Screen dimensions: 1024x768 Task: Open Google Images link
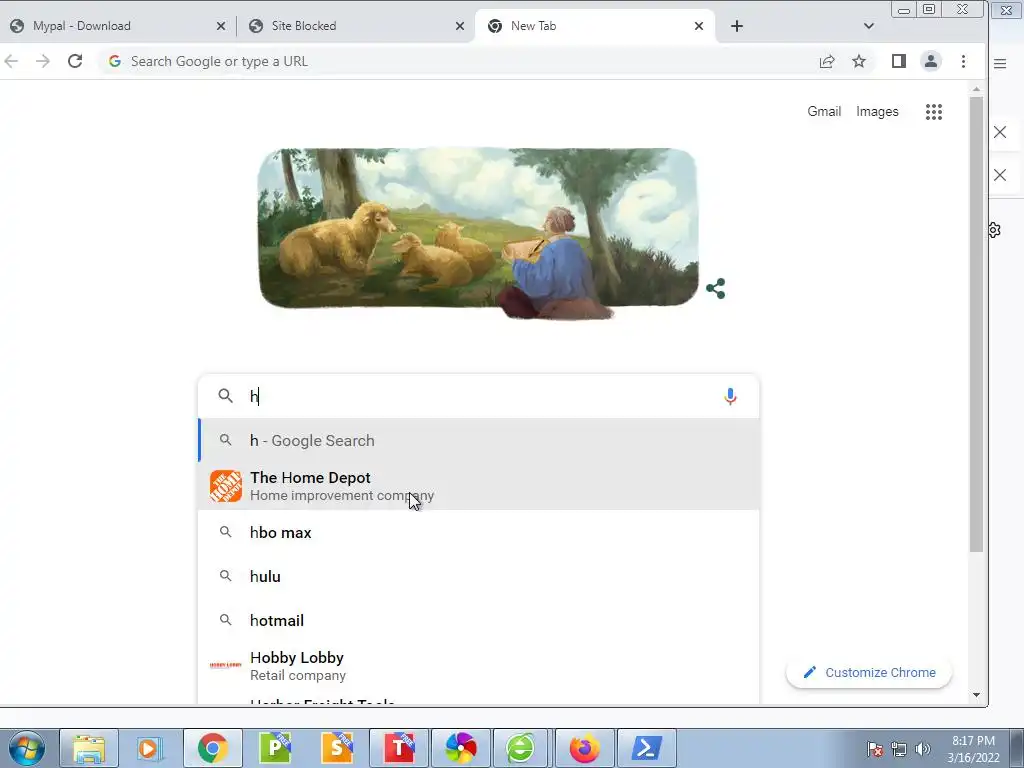[877, 112]
